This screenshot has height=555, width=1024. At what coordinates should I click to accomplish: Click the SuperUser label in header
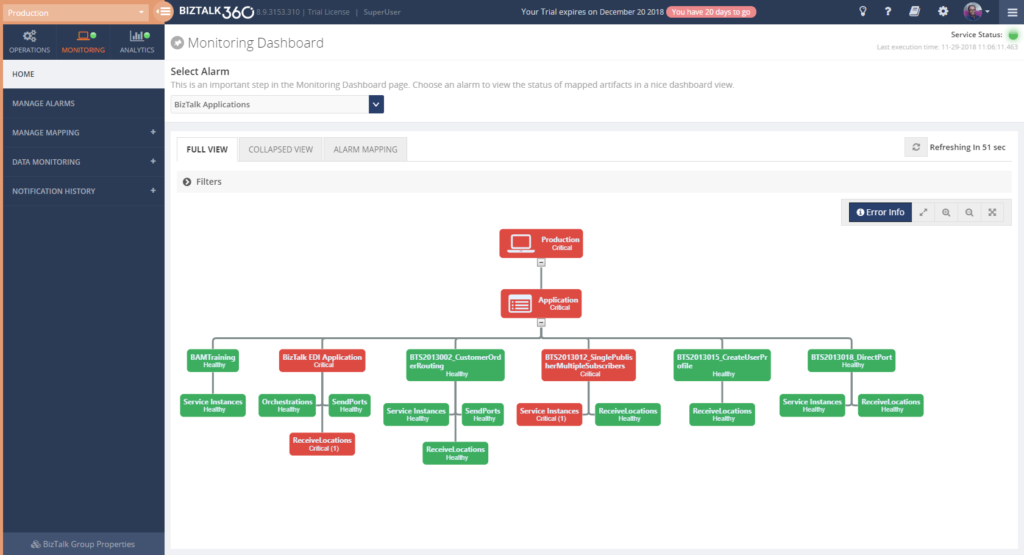382,12
